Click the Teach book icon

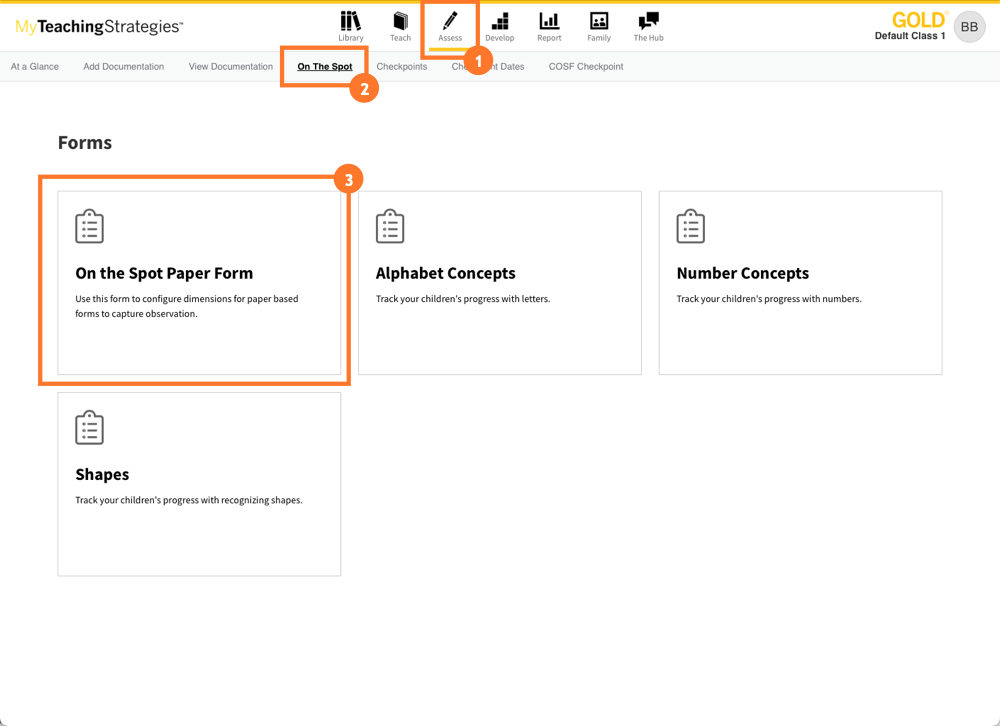[x=400, y=21]
